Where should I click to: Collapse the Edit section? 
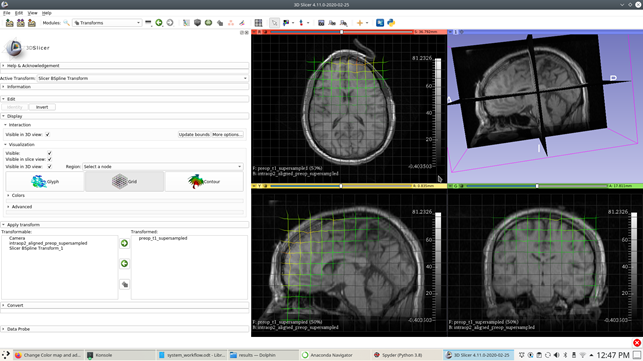click(125, 99)
